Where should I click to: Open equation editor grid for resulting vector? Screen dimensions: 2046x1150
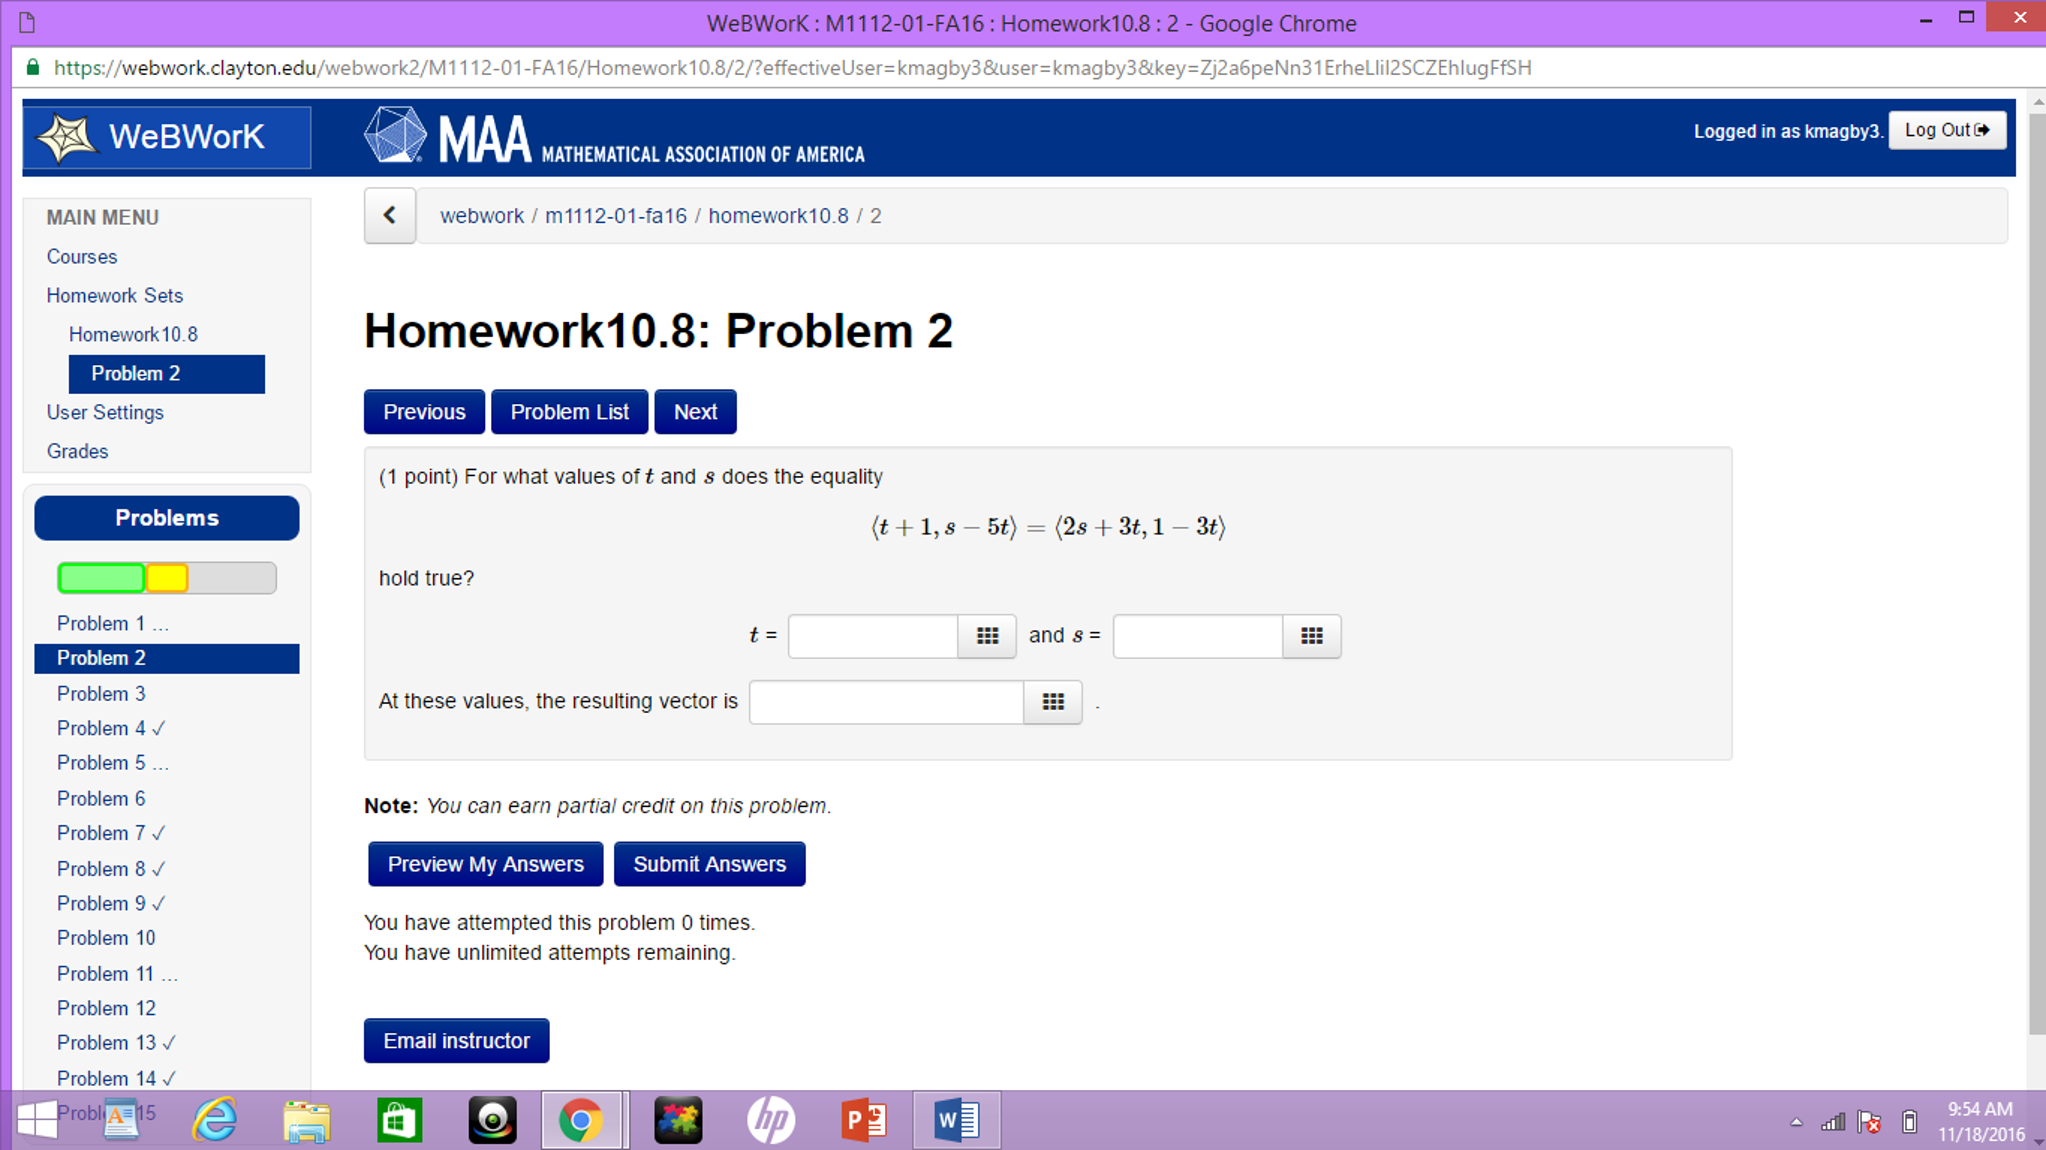pyautogui.click(x=1052, y=702)
